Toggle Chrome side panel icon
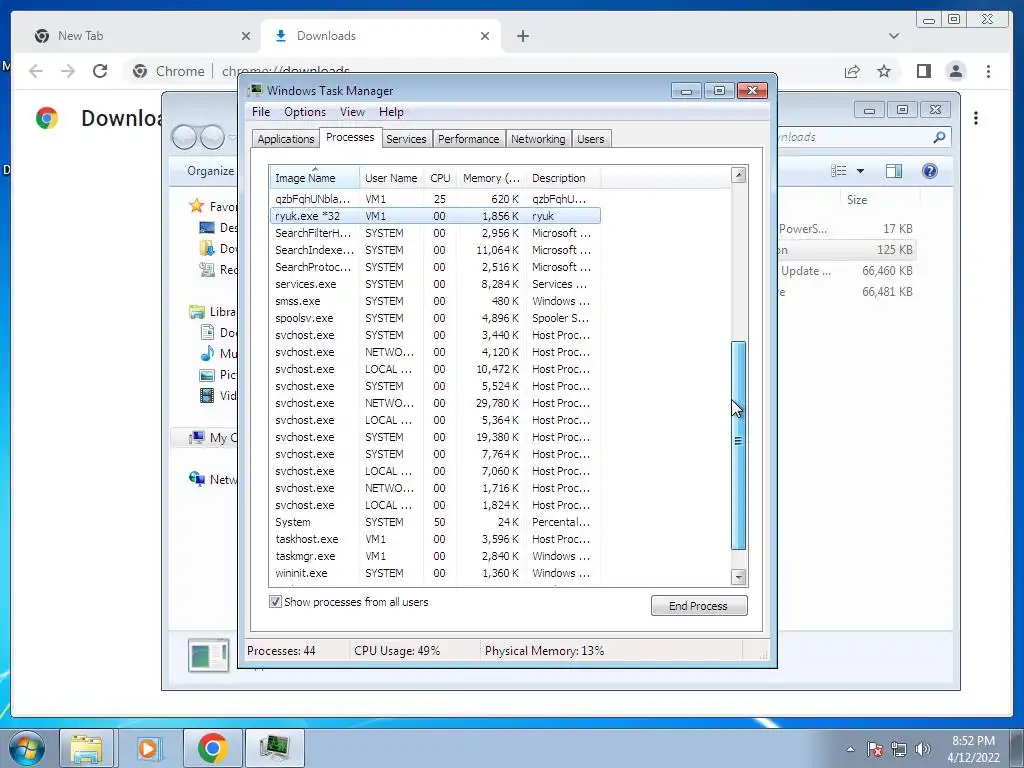 pyautogui.click(x=923, y=71)
